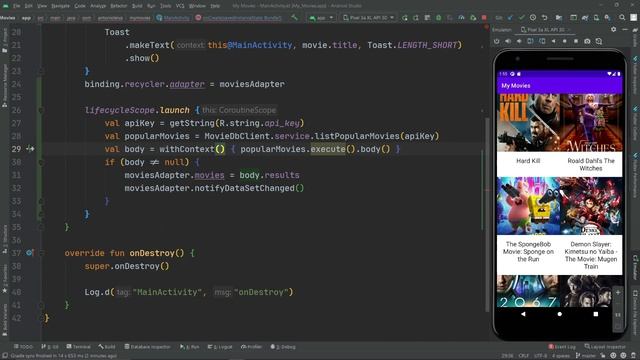Click 'Toast.LENGTH_SHORT' on line 21
Image resolution: width=640 pixels, height=360 pixels.
coord(412,45)
